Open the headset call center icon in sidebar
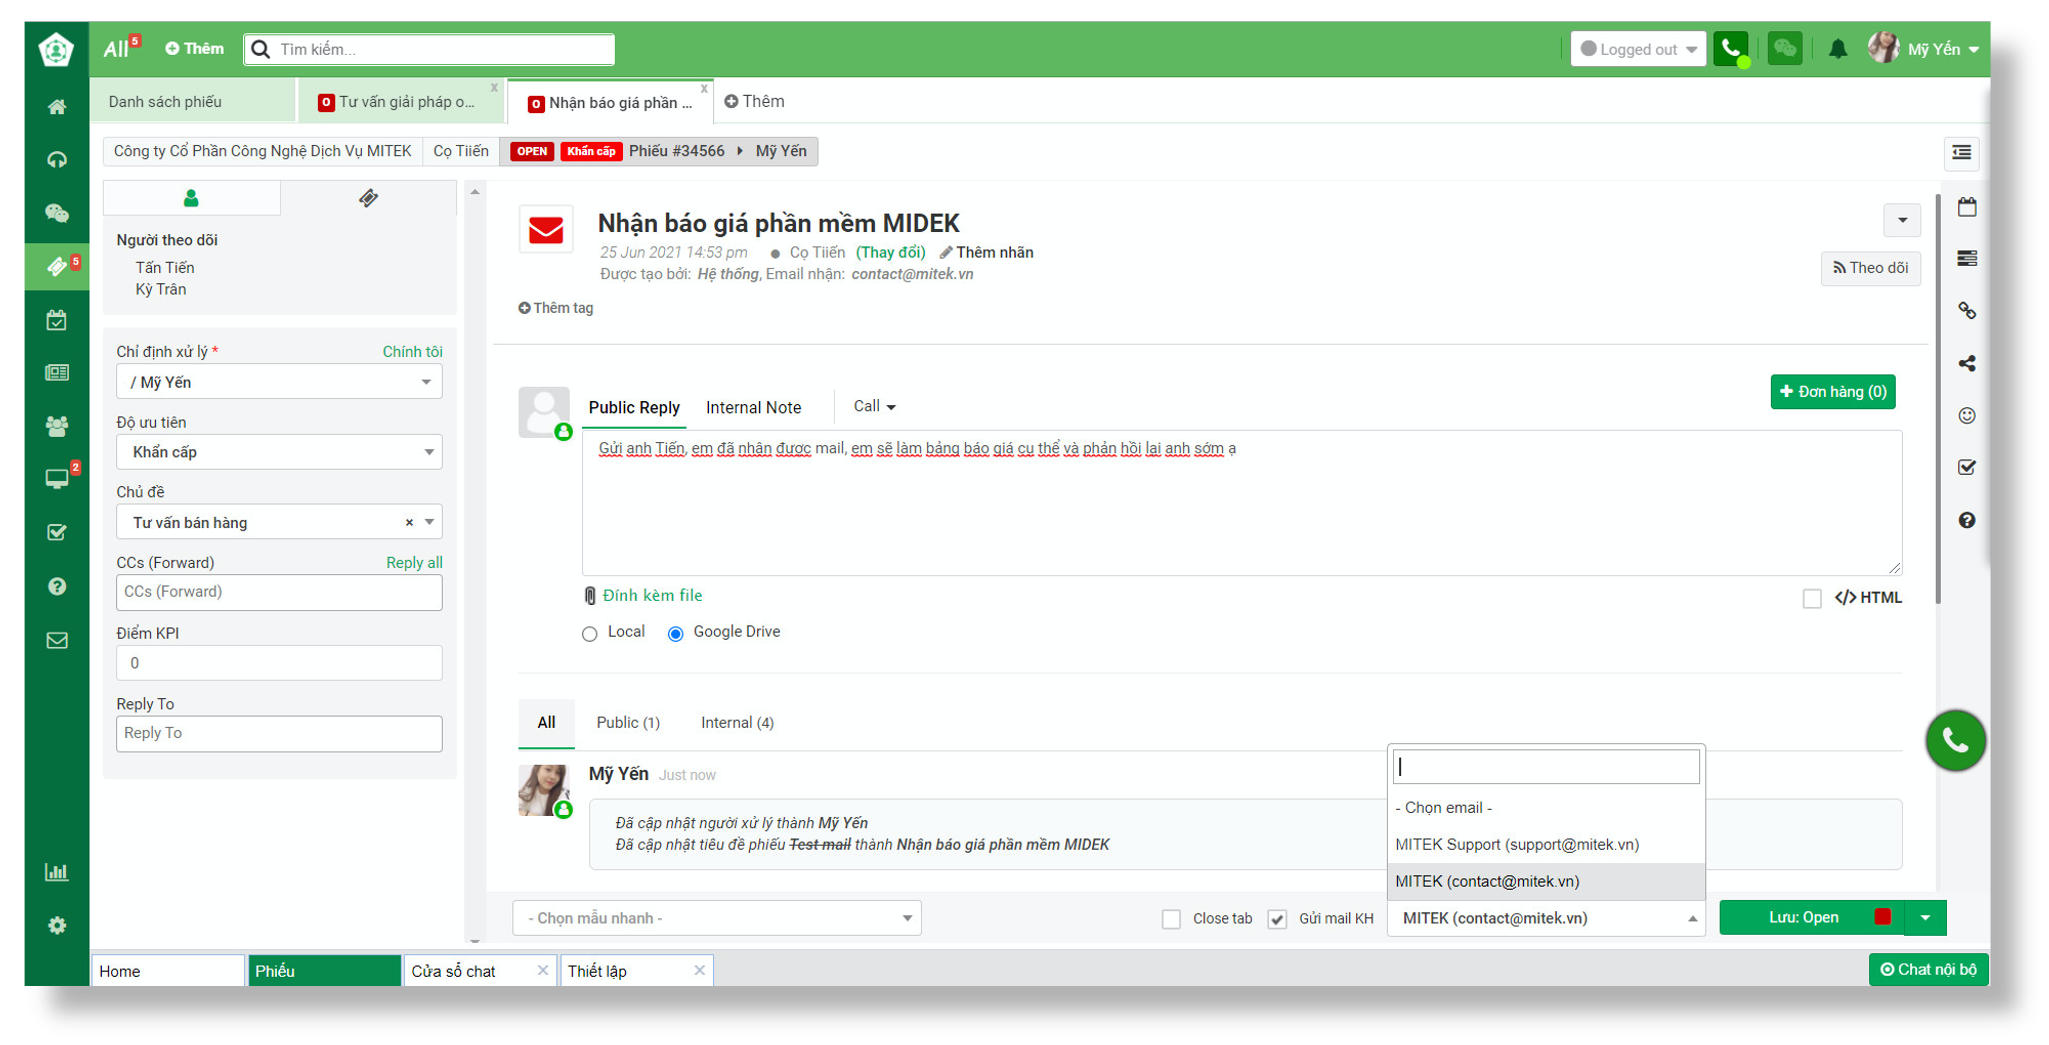The image size is (2049, 1045). pyautogui.click(x=57, y=160)
